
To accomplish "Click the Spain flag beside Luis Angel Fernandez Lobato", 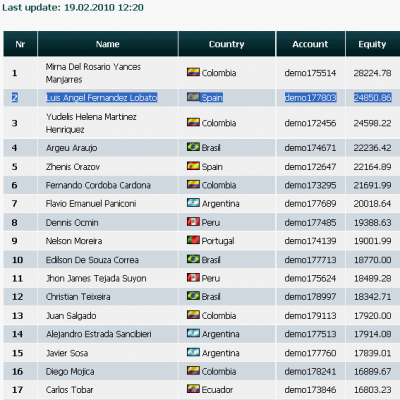I will pyautogui.click(x=193, y=97).
